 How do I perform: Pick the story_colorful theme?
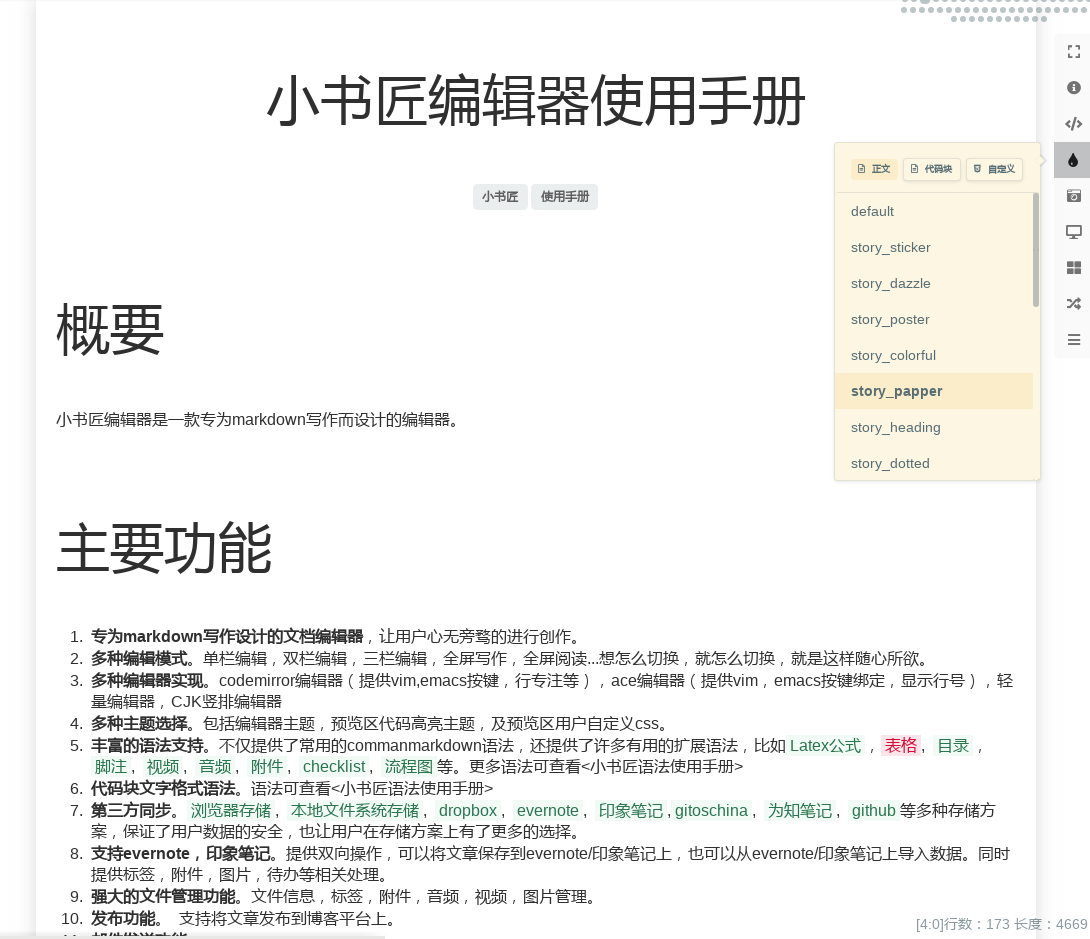point(934,355)
